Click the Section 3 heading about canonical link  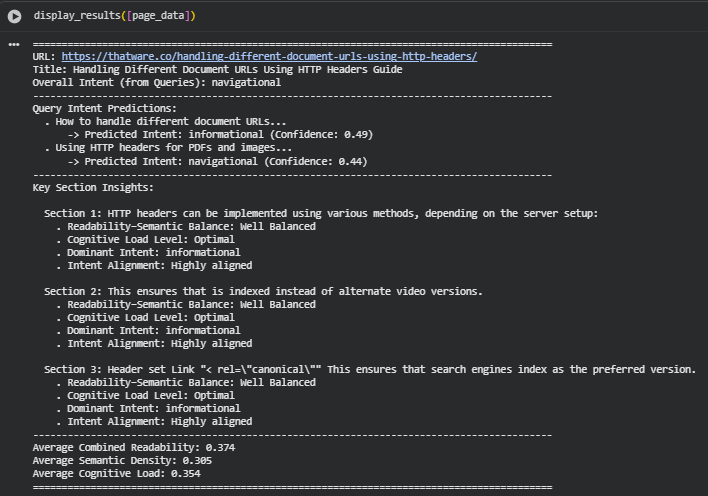(x=369, y=369)
